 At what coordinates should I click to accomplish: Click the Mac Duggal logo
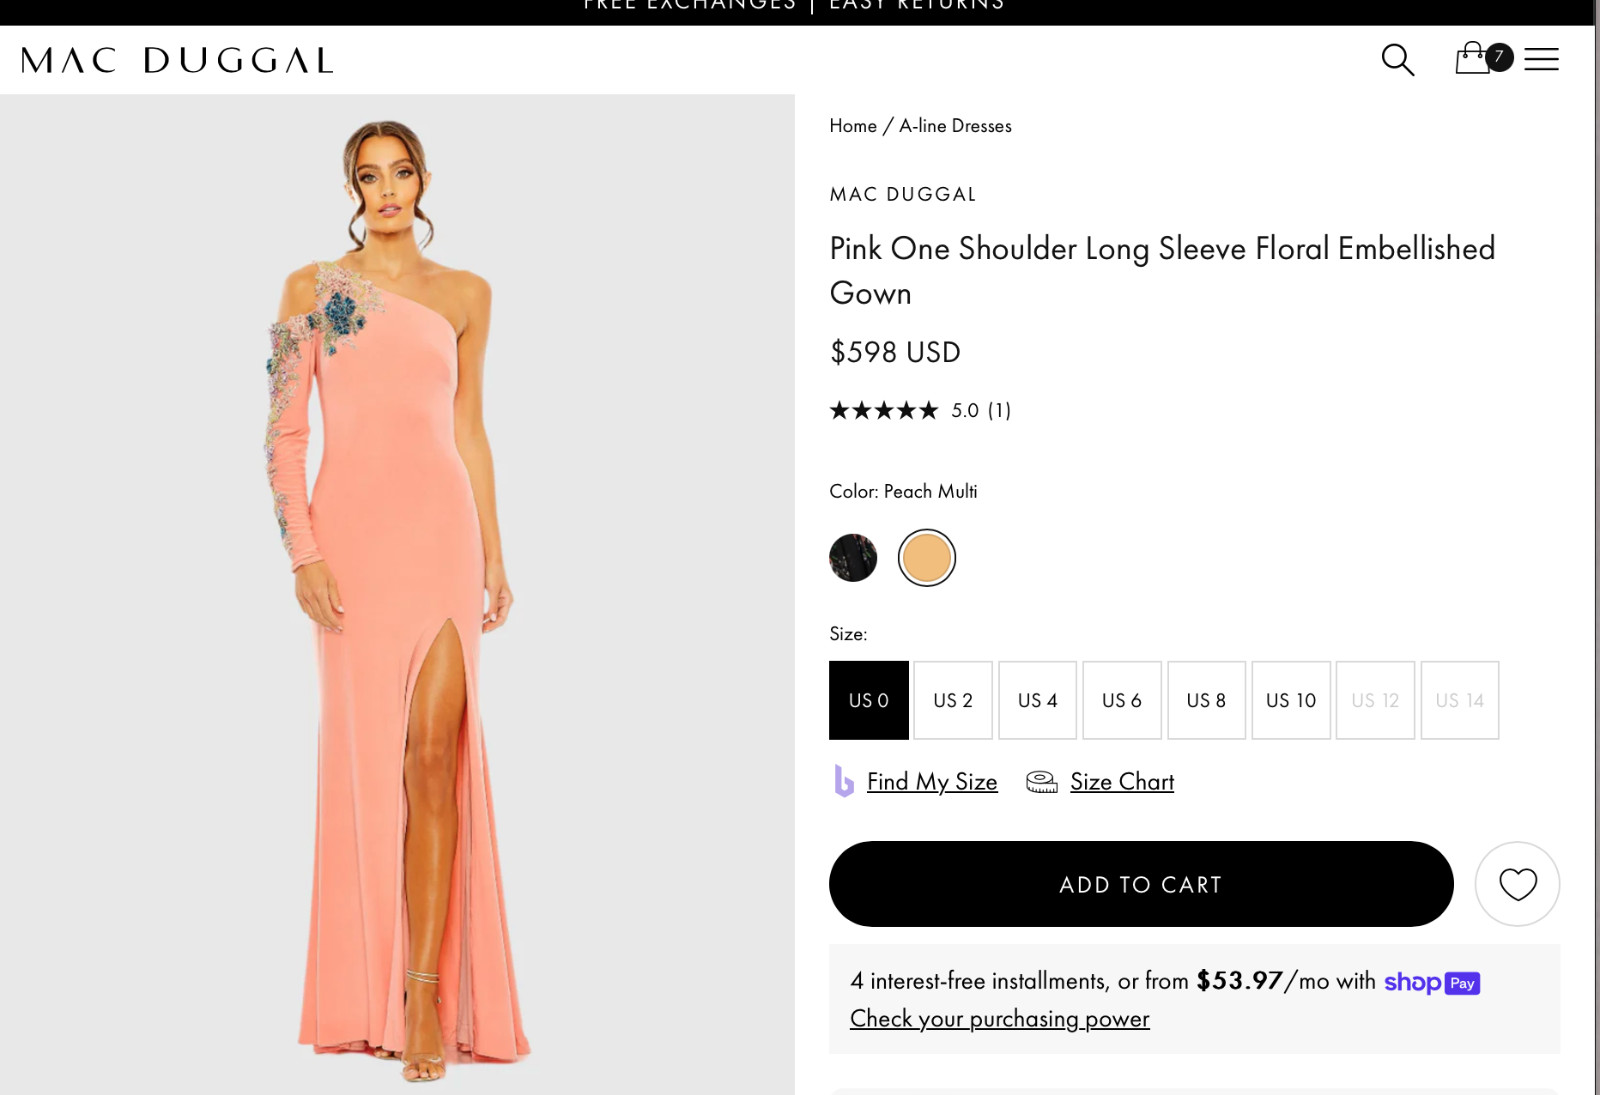pos(177,60)
